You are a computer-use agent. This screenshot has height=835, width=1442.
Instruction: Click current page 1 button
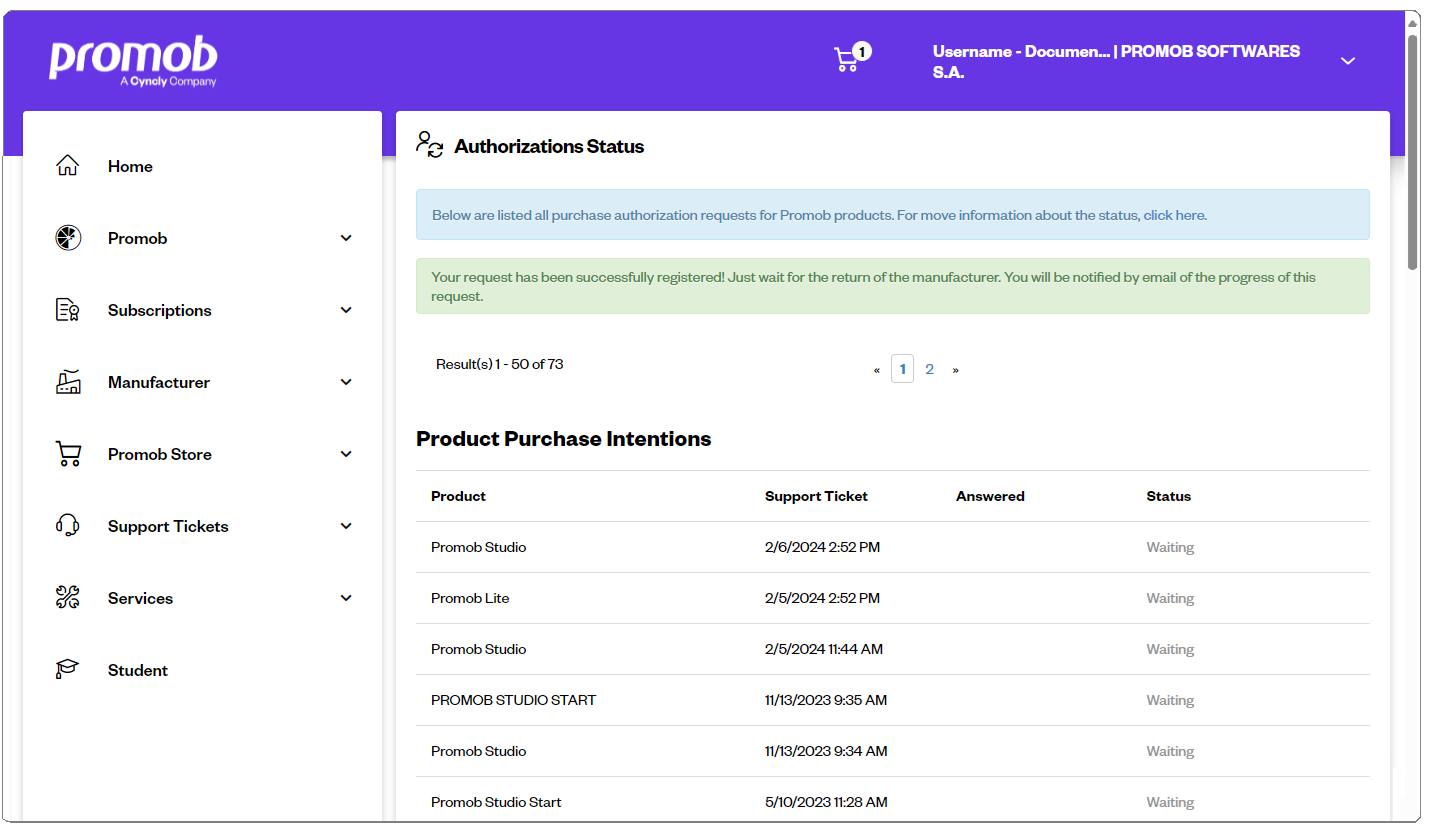coord(902,369)
